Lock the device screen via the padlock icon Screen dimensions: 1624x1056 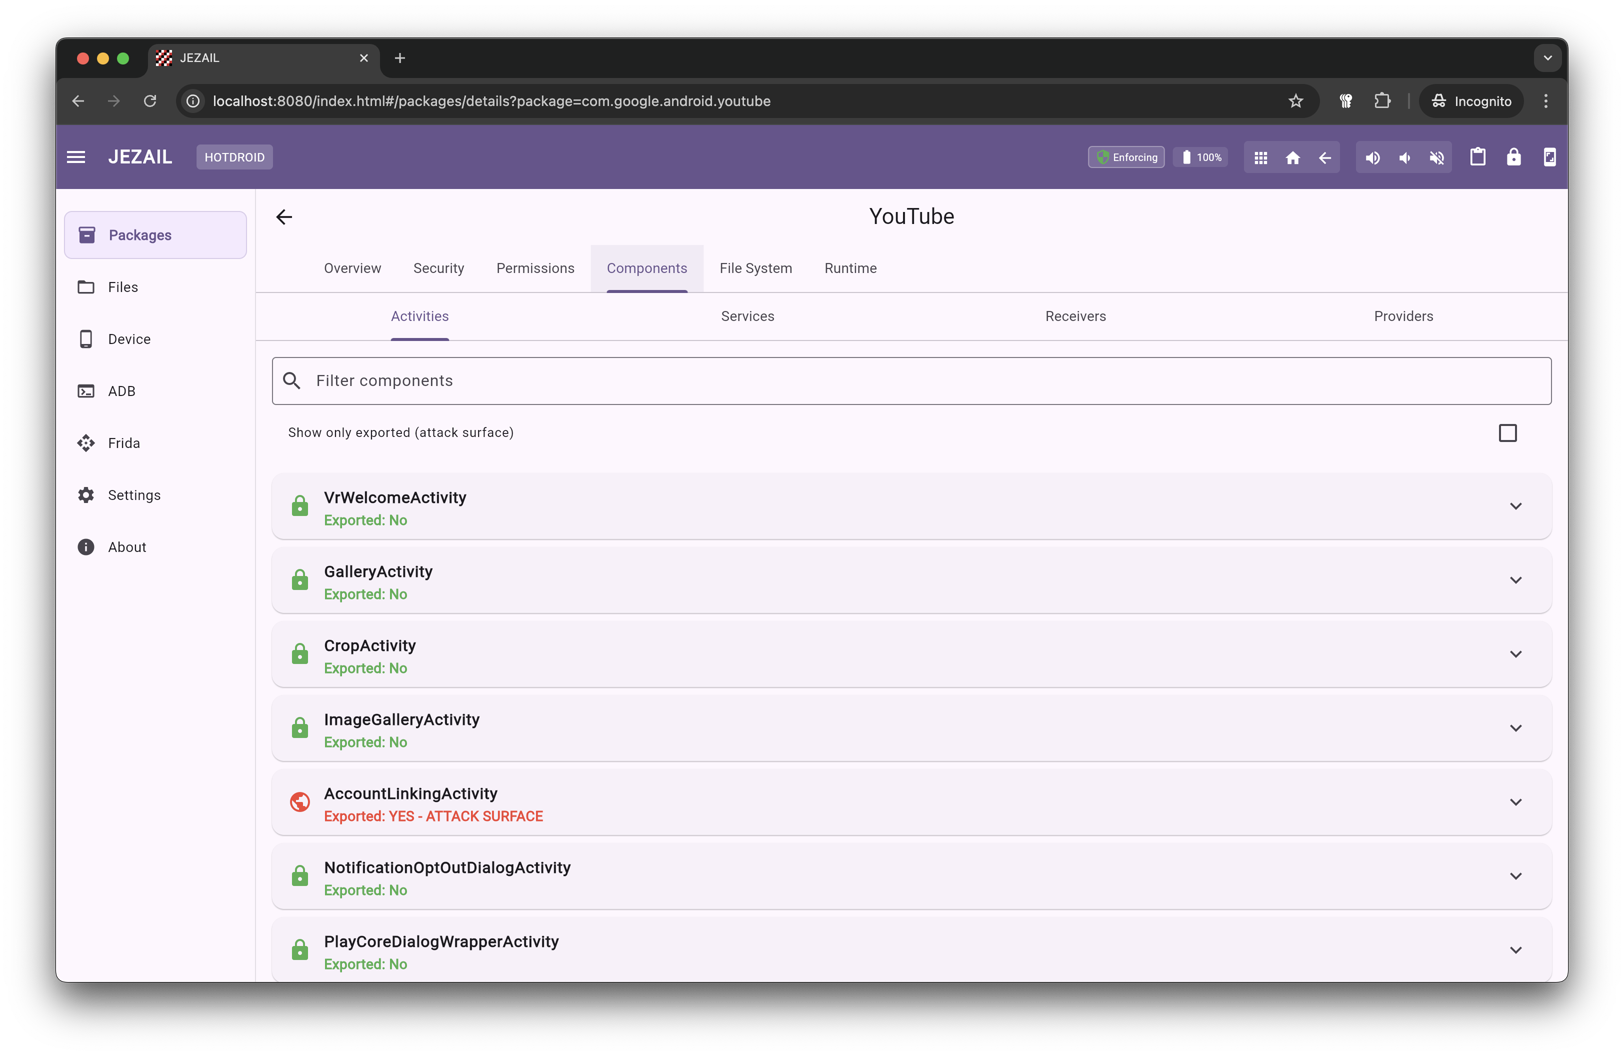coord(1514,157)
